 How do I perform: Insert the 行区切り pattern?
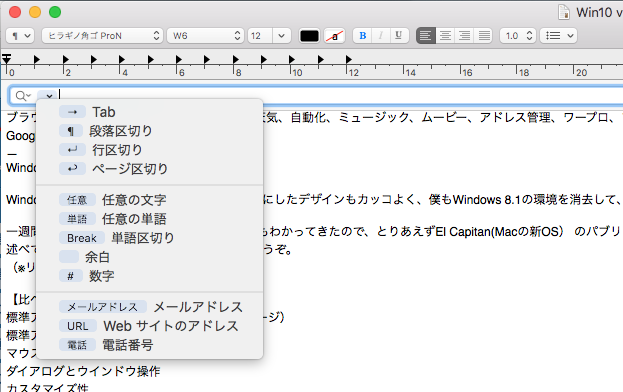149,150
